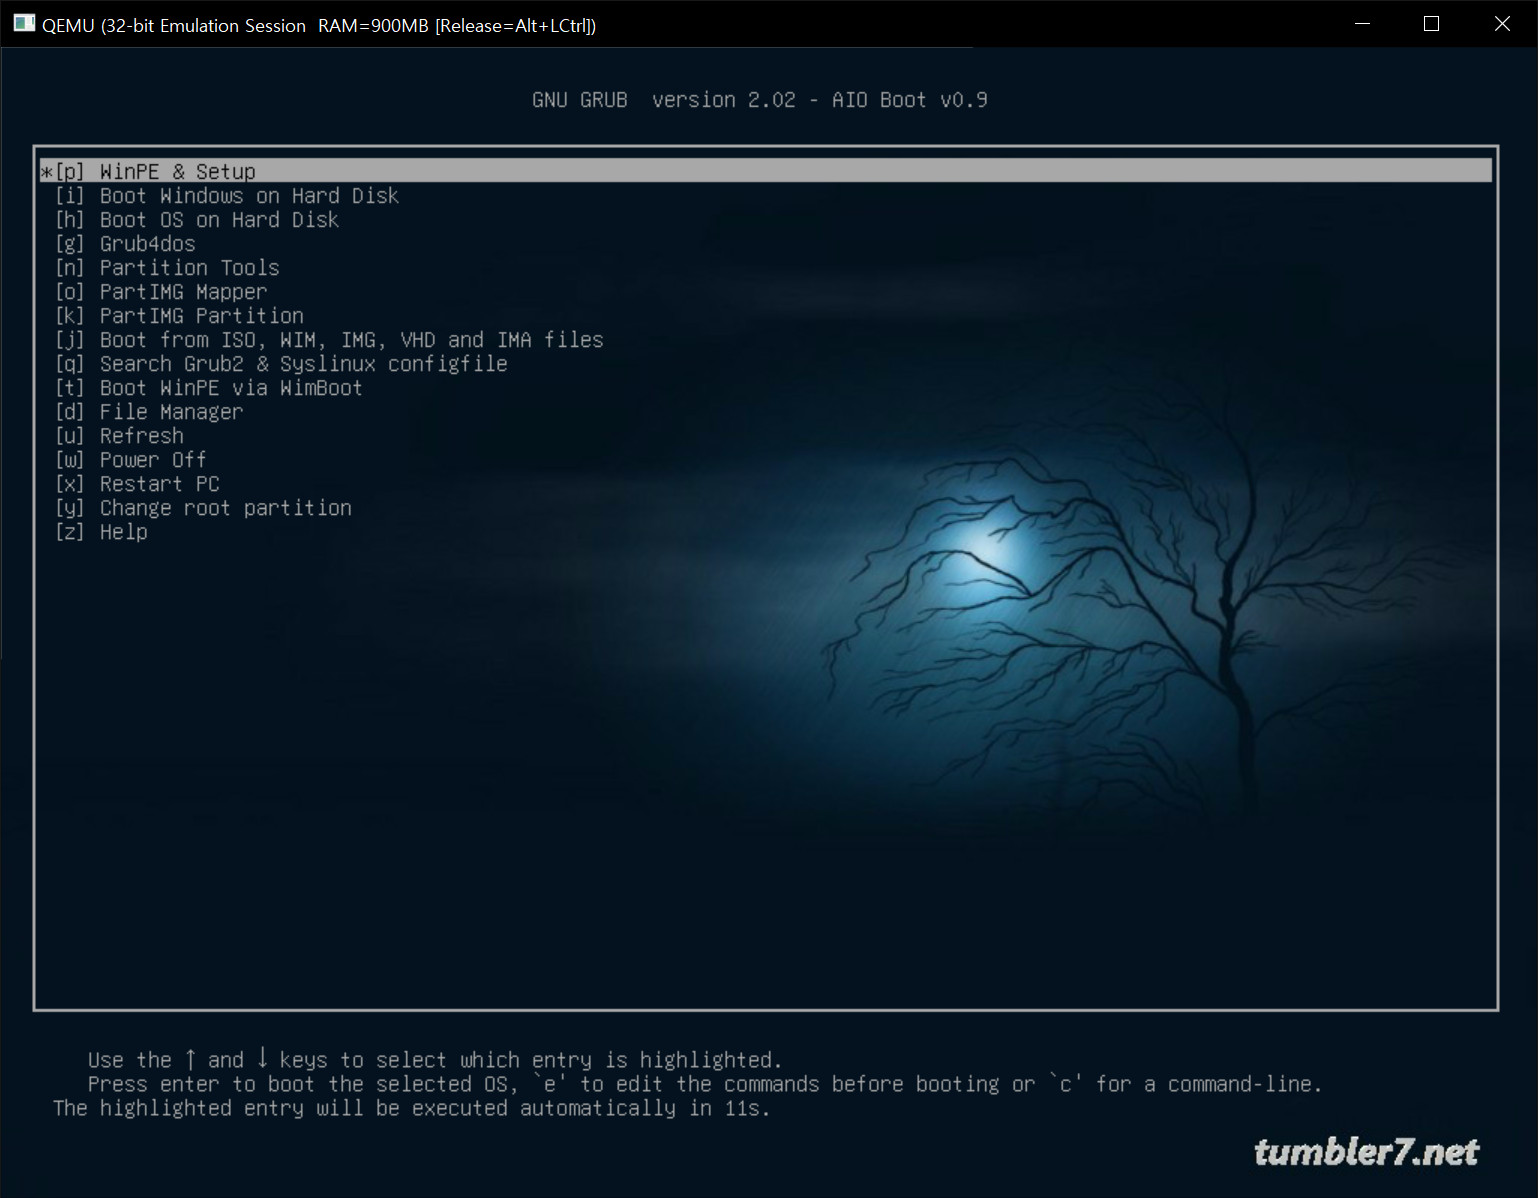Click the countdown text showing 11s

[412, 1108]
